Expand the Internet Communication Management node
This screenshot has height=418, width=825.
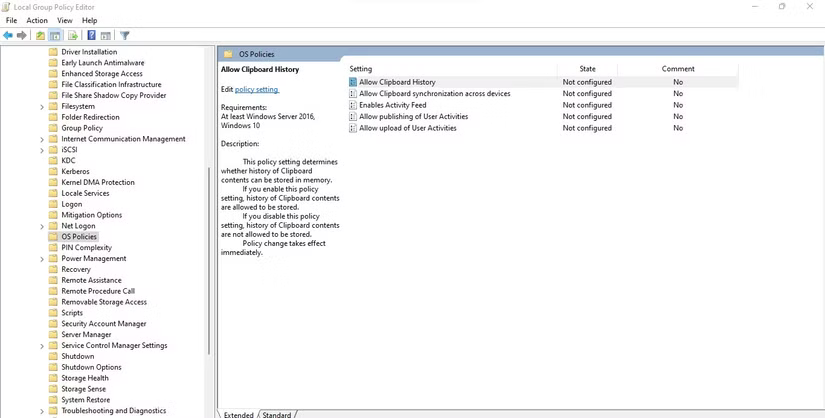pyautogui.click(x=42, y=139)
